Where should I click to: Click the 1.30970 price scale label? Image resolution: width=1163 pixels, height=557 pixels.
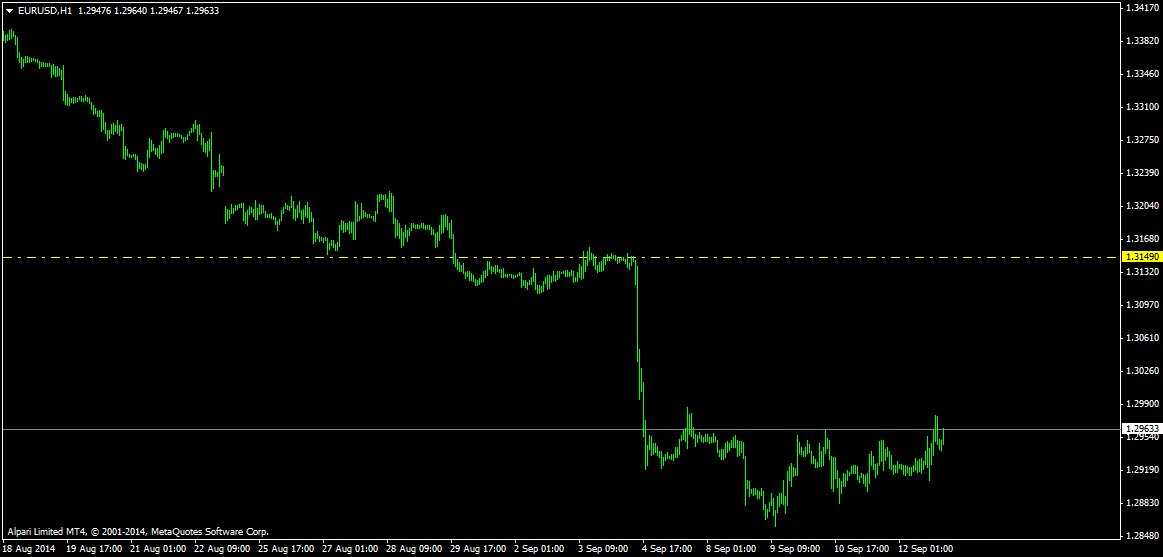coord(1141,305)
